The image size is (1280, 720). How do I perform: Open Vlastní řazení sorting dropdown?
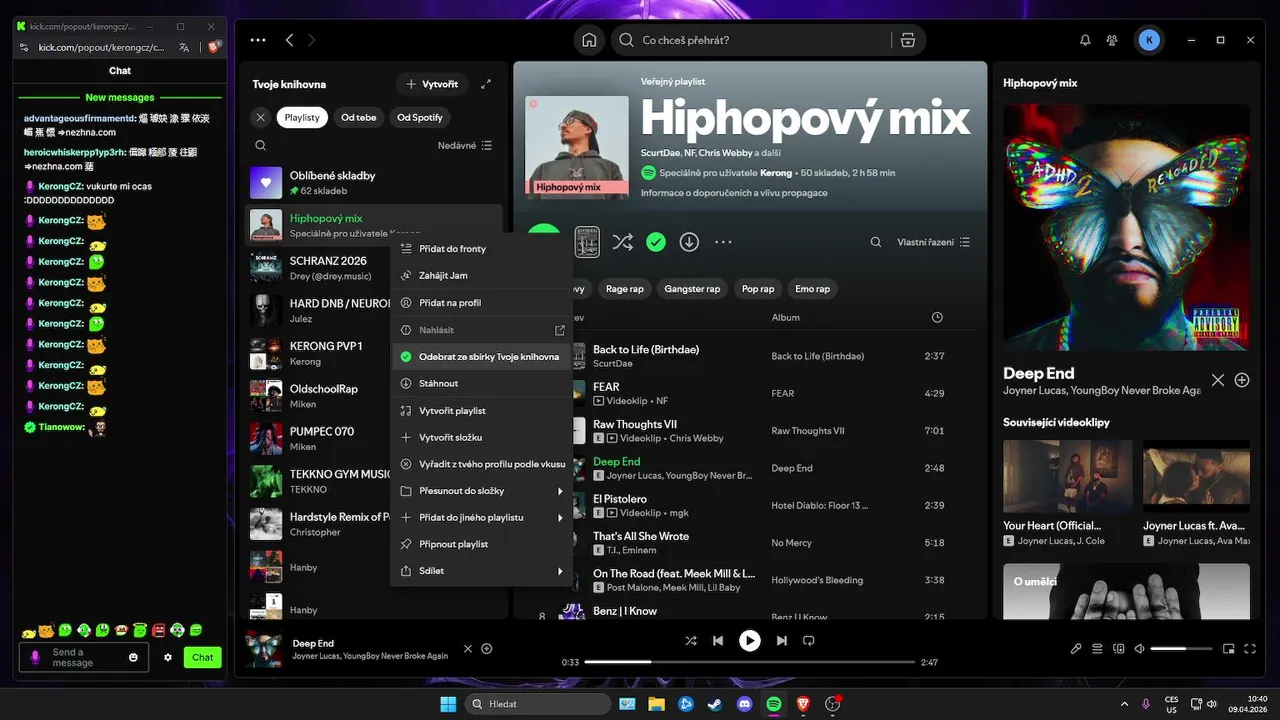[x=933, y=242]
